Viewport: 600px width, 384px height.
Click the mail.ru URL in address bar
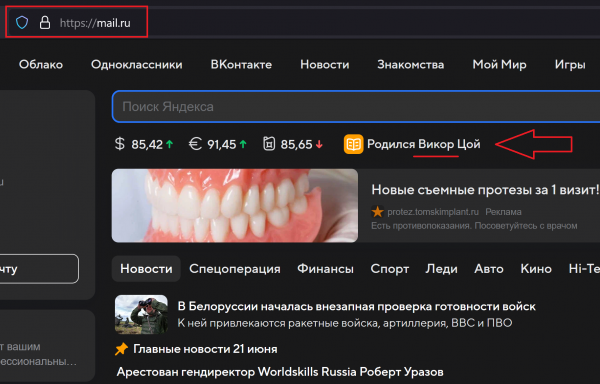[x=95, y=23]
